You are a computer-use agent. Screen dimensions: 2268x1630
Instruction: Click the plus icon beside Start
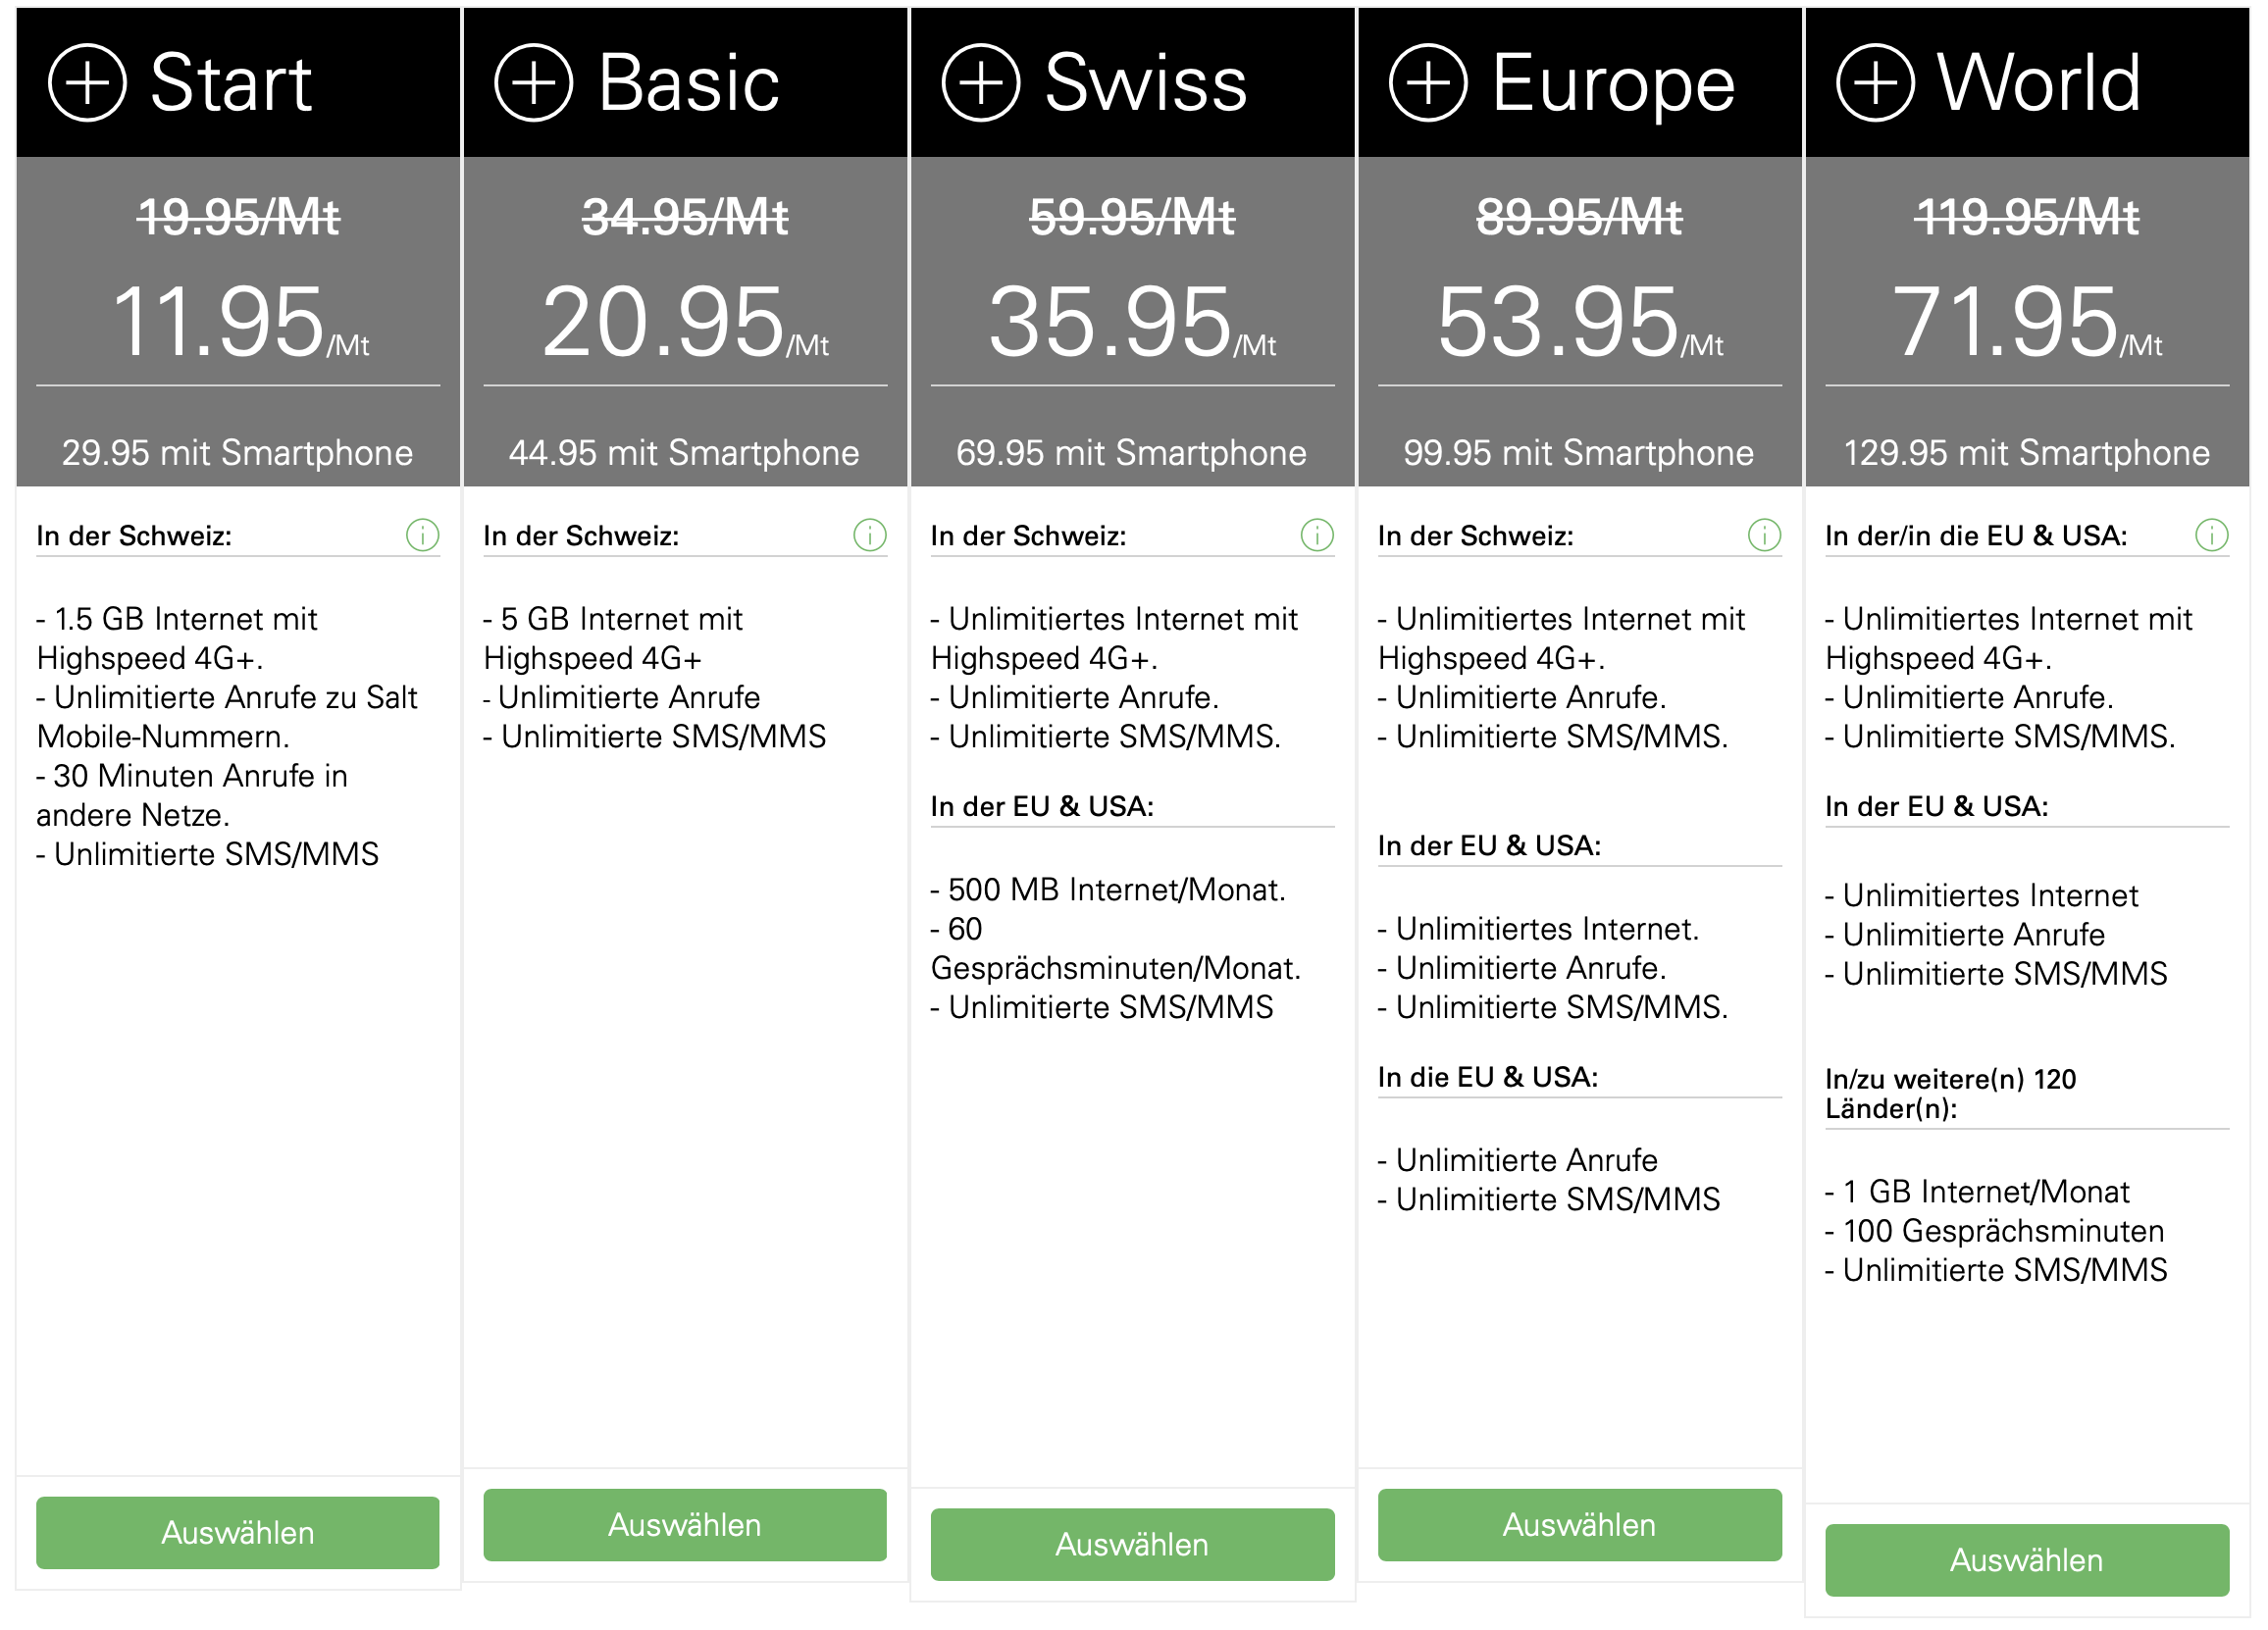[x=88, y=83]
